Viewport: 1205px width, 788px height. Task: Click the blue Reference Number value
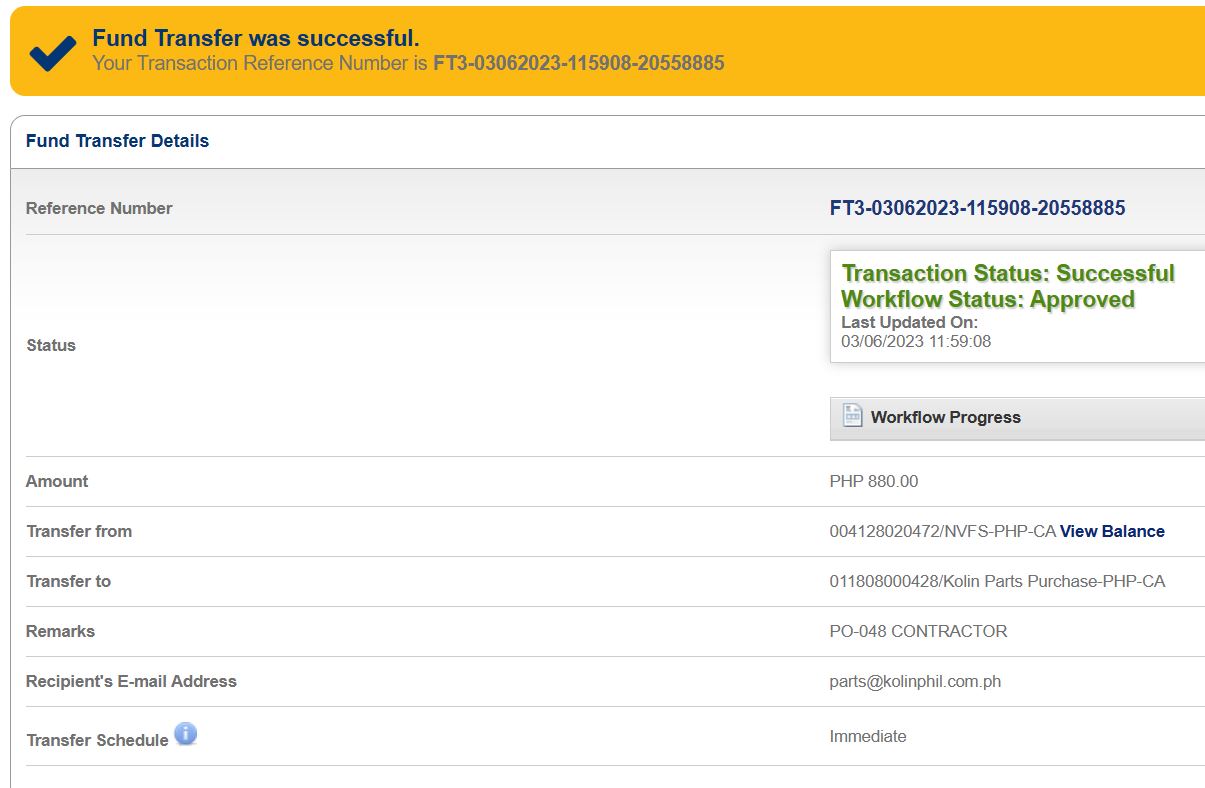[x=977, y=208]
